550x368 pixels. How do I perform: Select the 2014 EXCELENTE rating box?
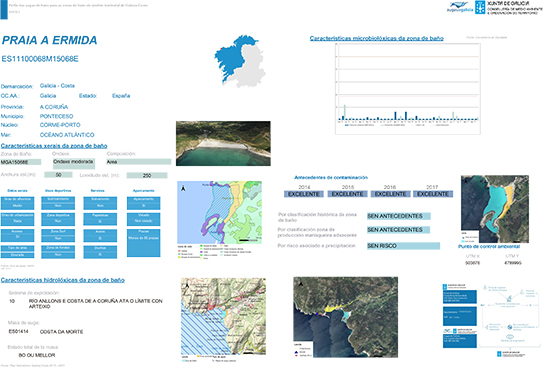(x=304, y=194)
